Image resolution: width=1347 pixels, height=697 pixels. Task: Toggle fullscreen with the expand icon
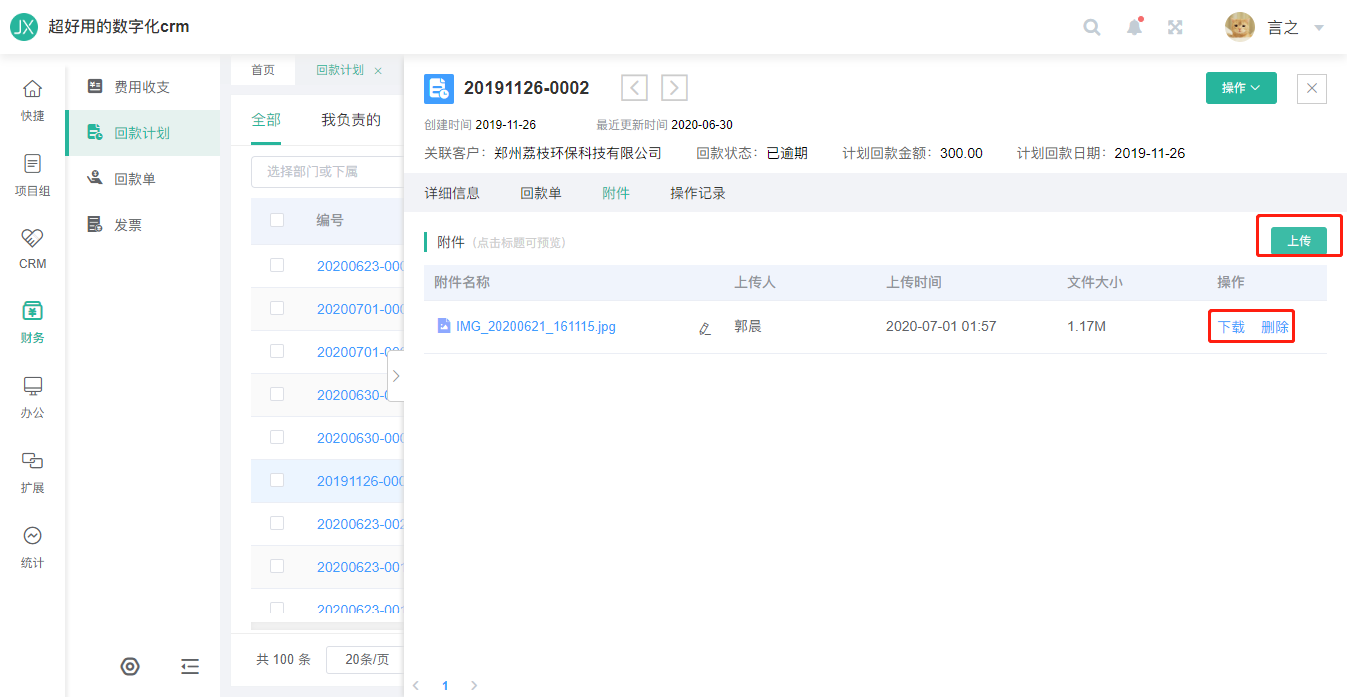tap(1176, 28)
